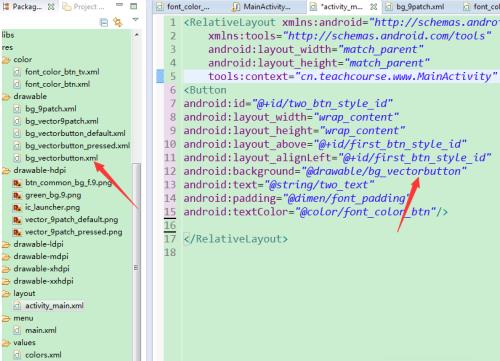Click the activity_main.xml file icon
The image size is (500, 361).
point(17,306)
